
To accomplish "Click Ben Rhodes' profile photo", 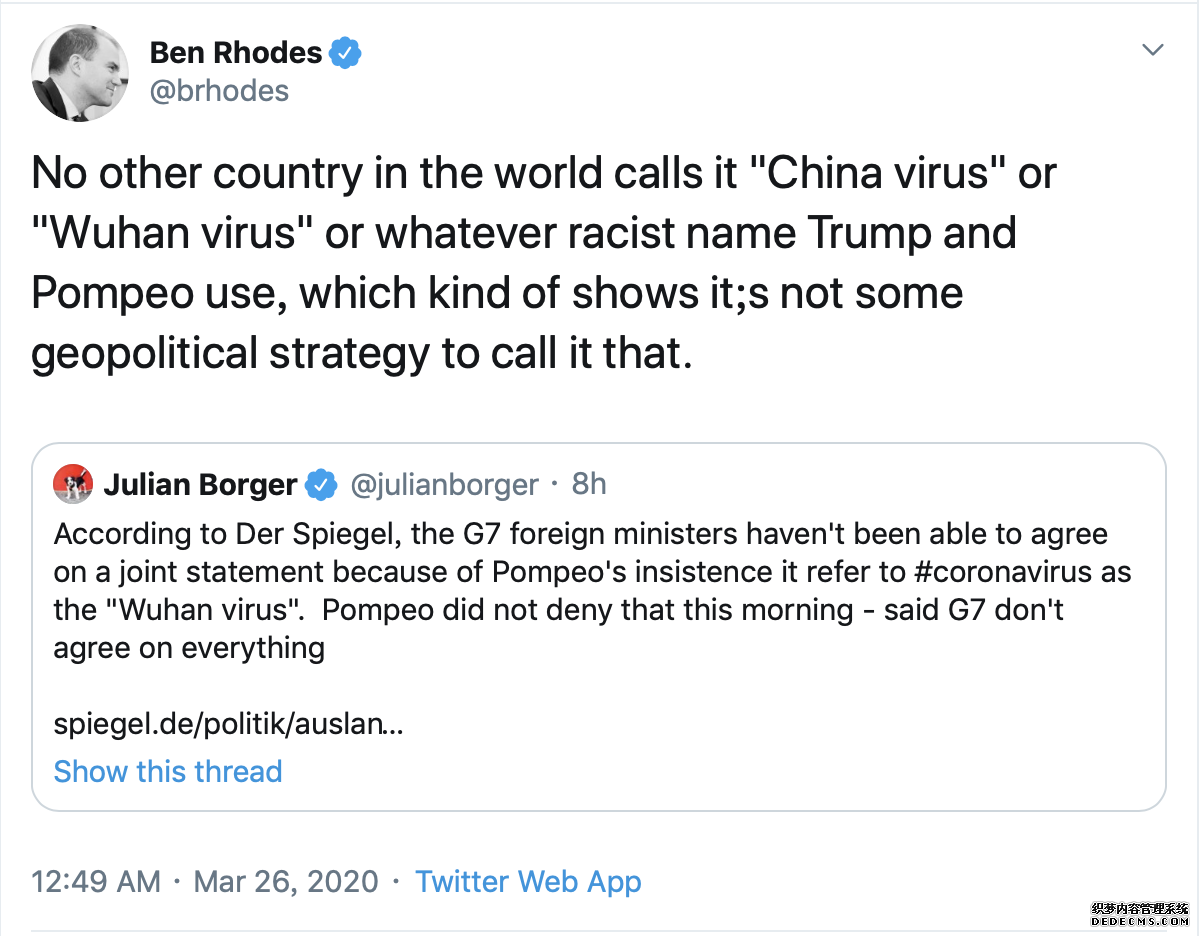I will [x=80, y=72].
